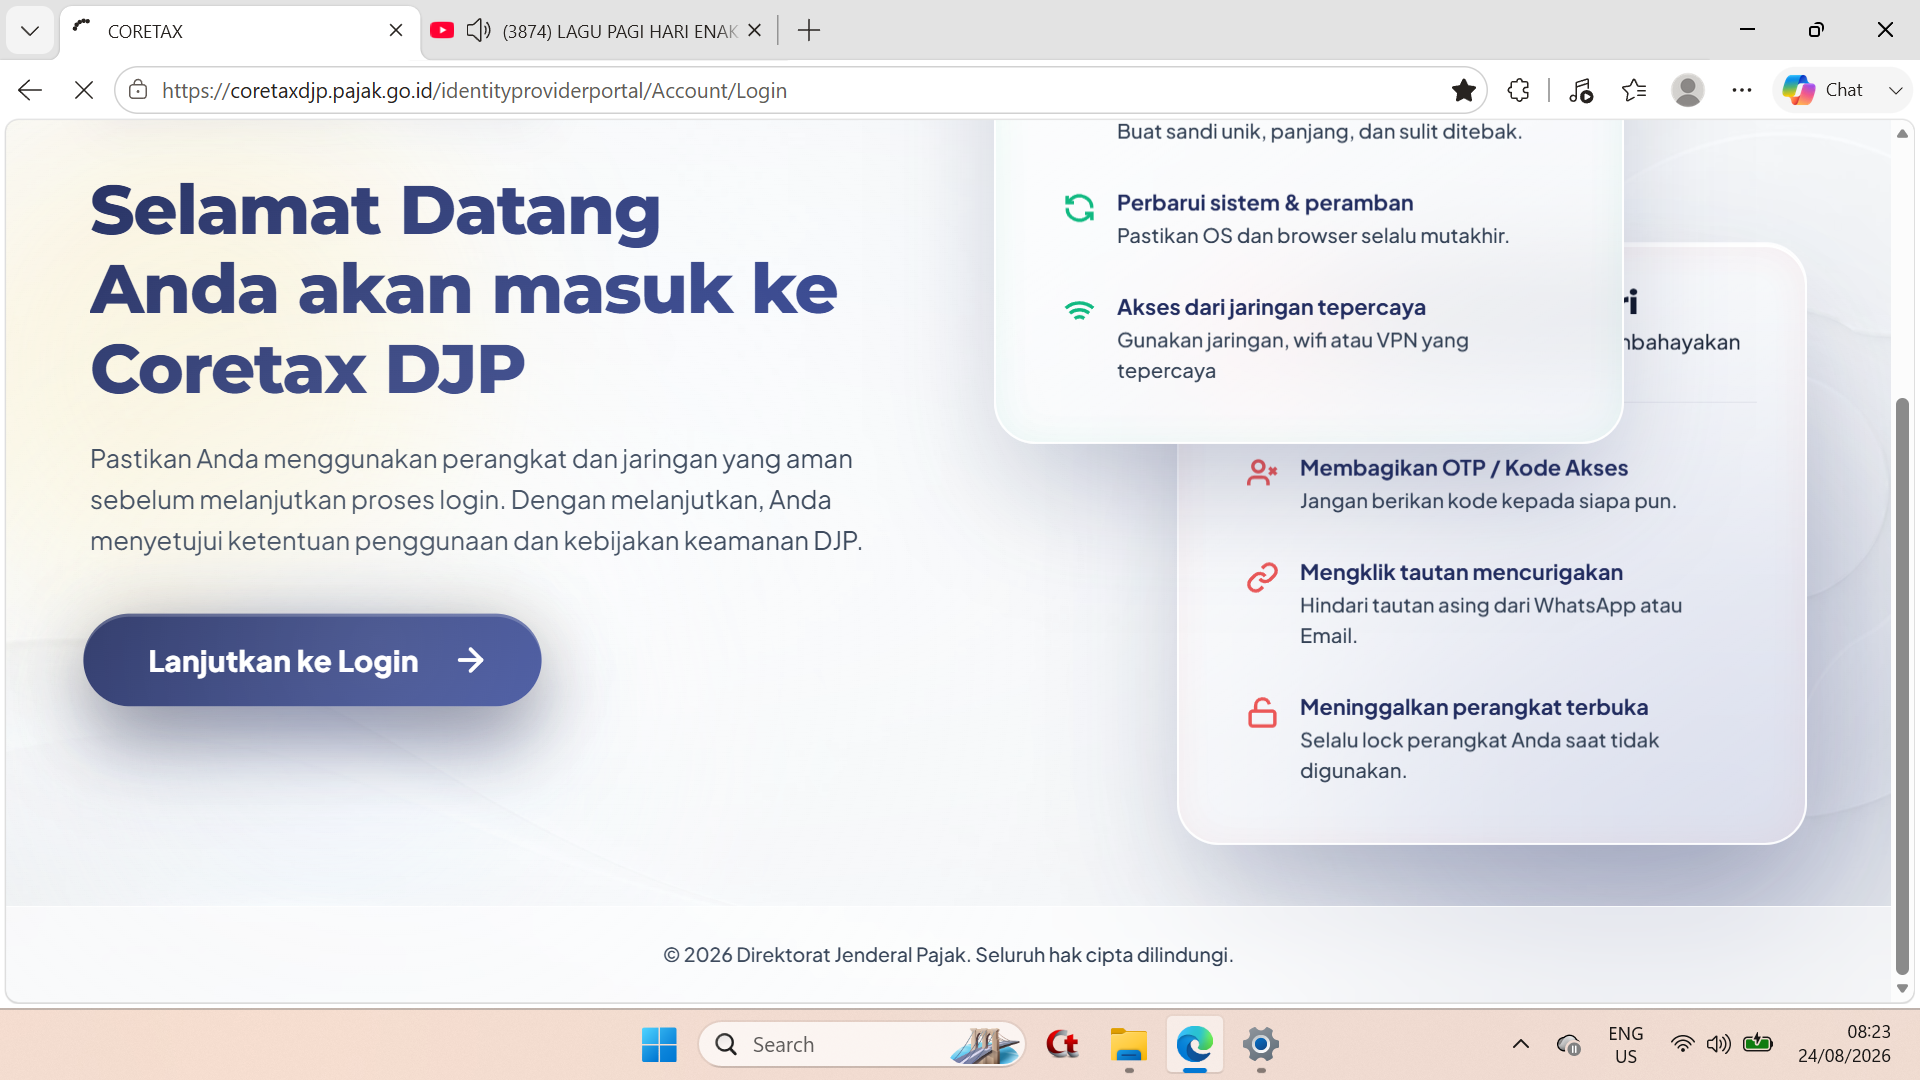Image resolution: width=1920 pixels, height=1080 pixels.
Task: Open the Settings gear in taskbar
Action: pyautogui.click(x=1261, y=1045)
